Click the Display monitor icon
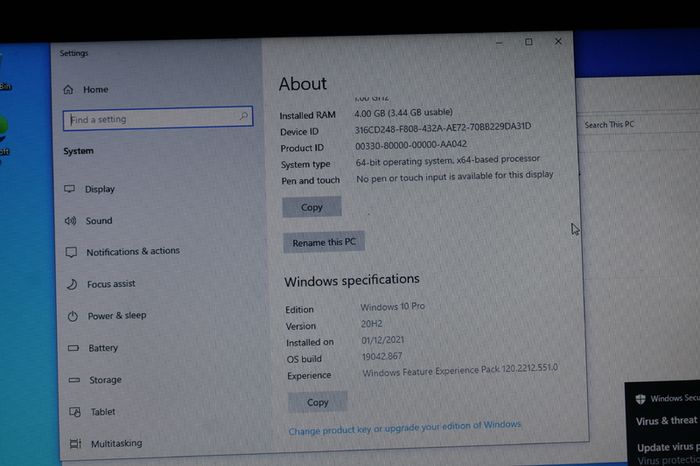 point(70,189)
